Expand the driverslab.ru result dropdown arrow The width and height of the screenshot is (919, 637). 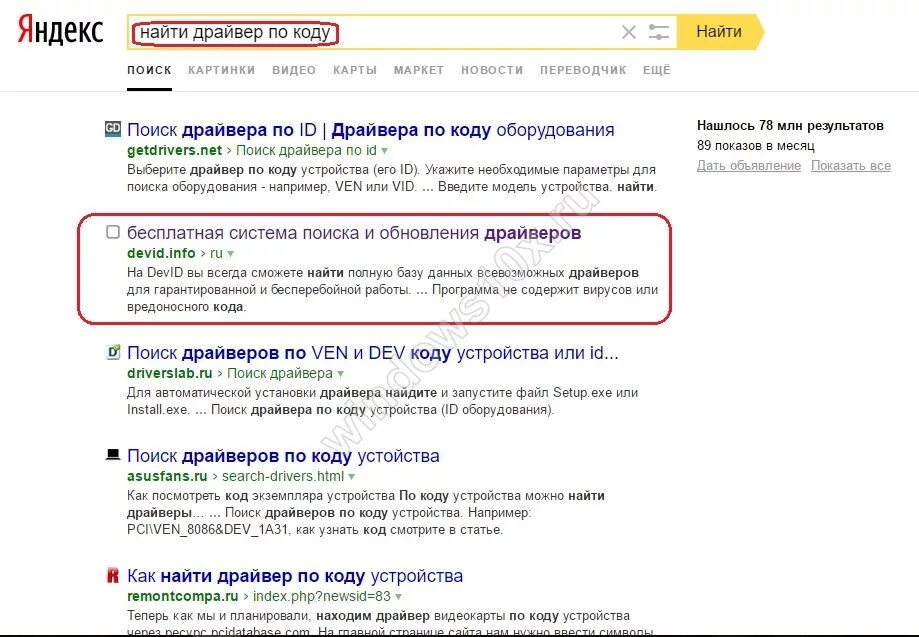341,374
